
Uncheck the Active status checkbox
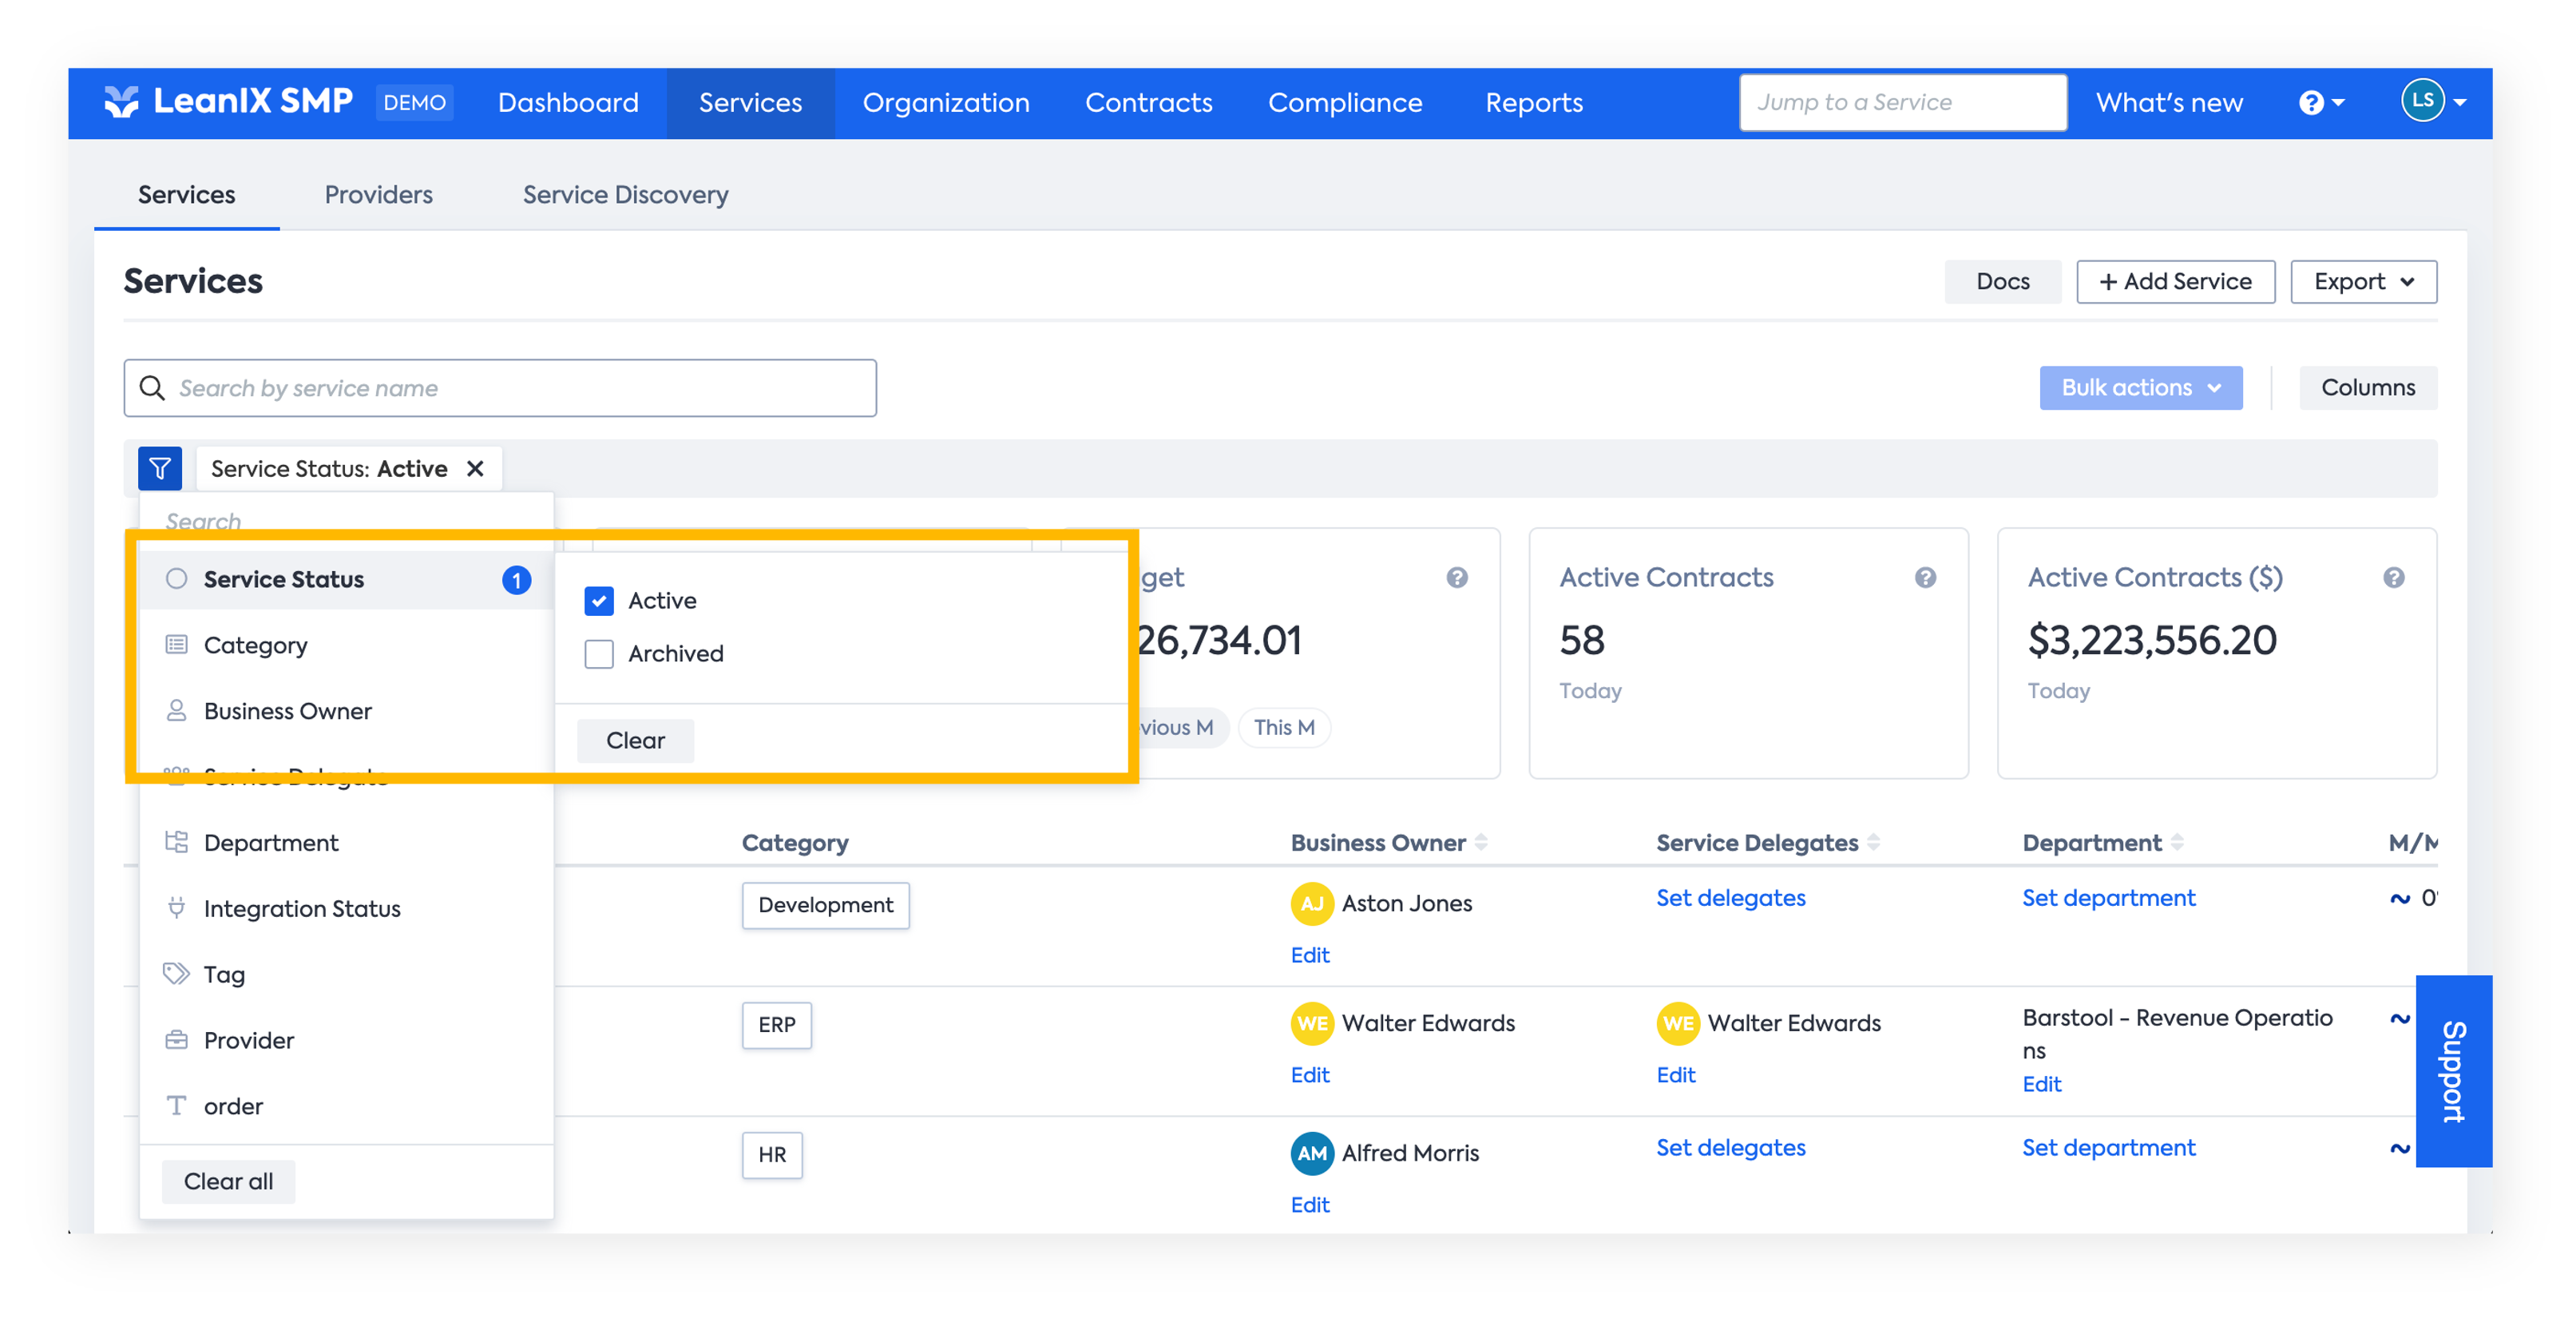[599, 600]
